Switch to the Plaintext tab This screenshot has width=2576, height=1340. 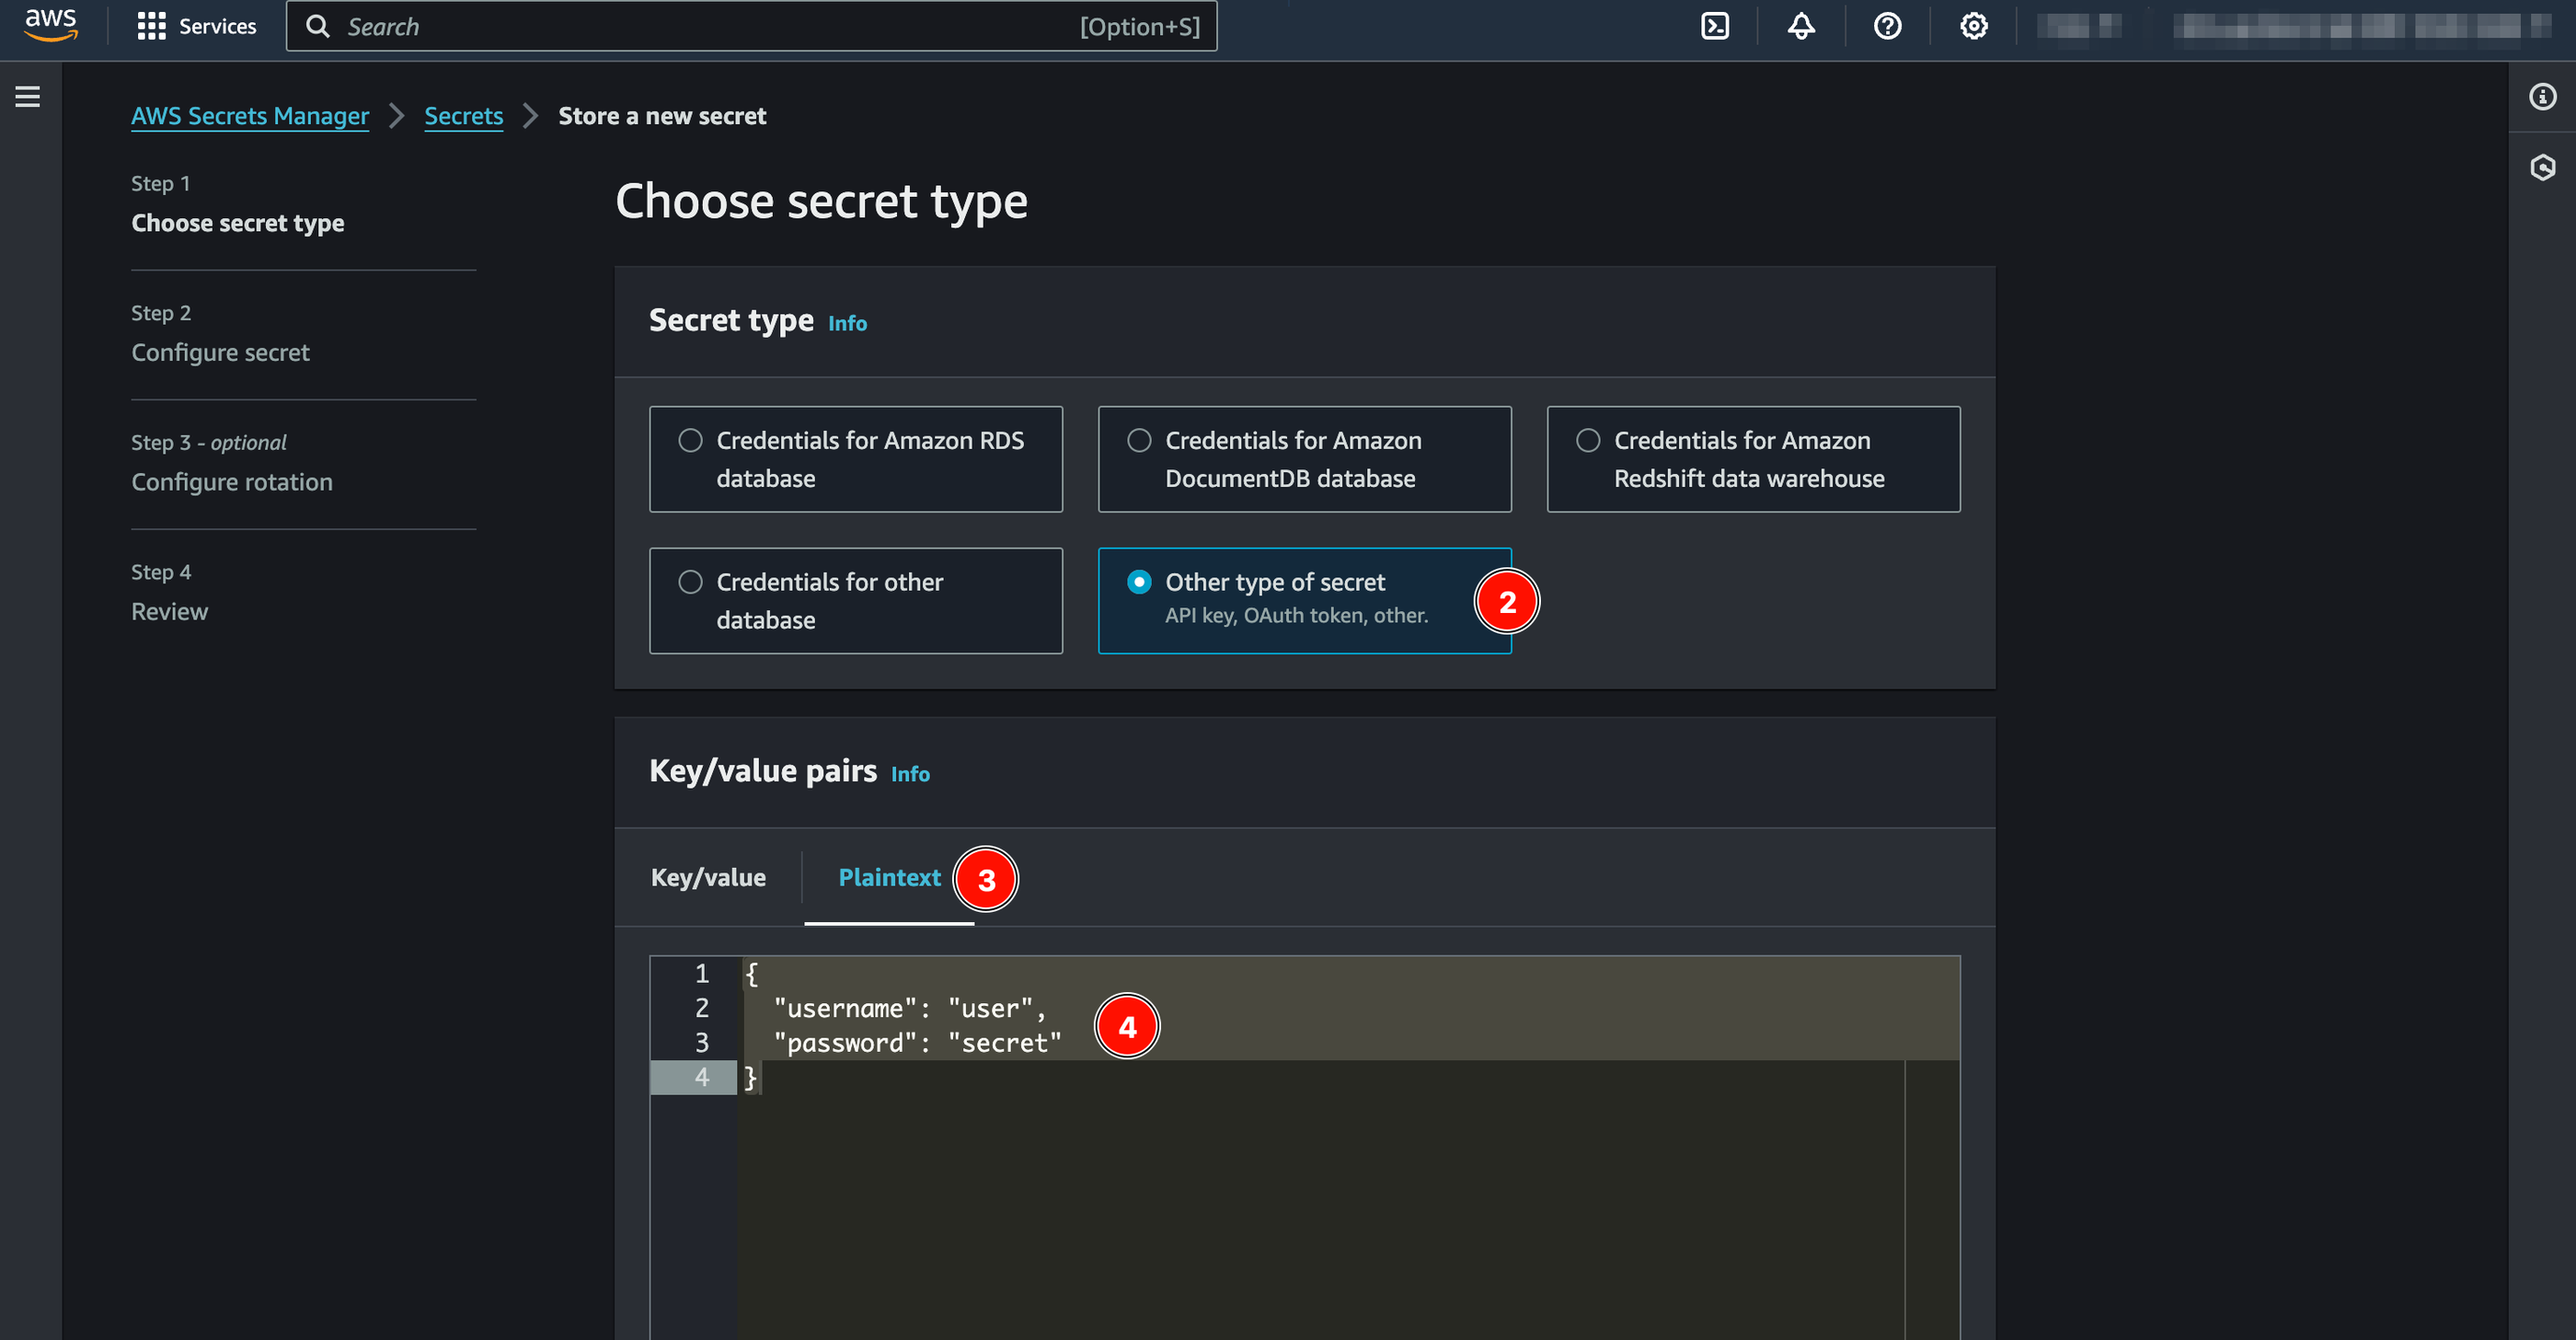coord(888,876)
